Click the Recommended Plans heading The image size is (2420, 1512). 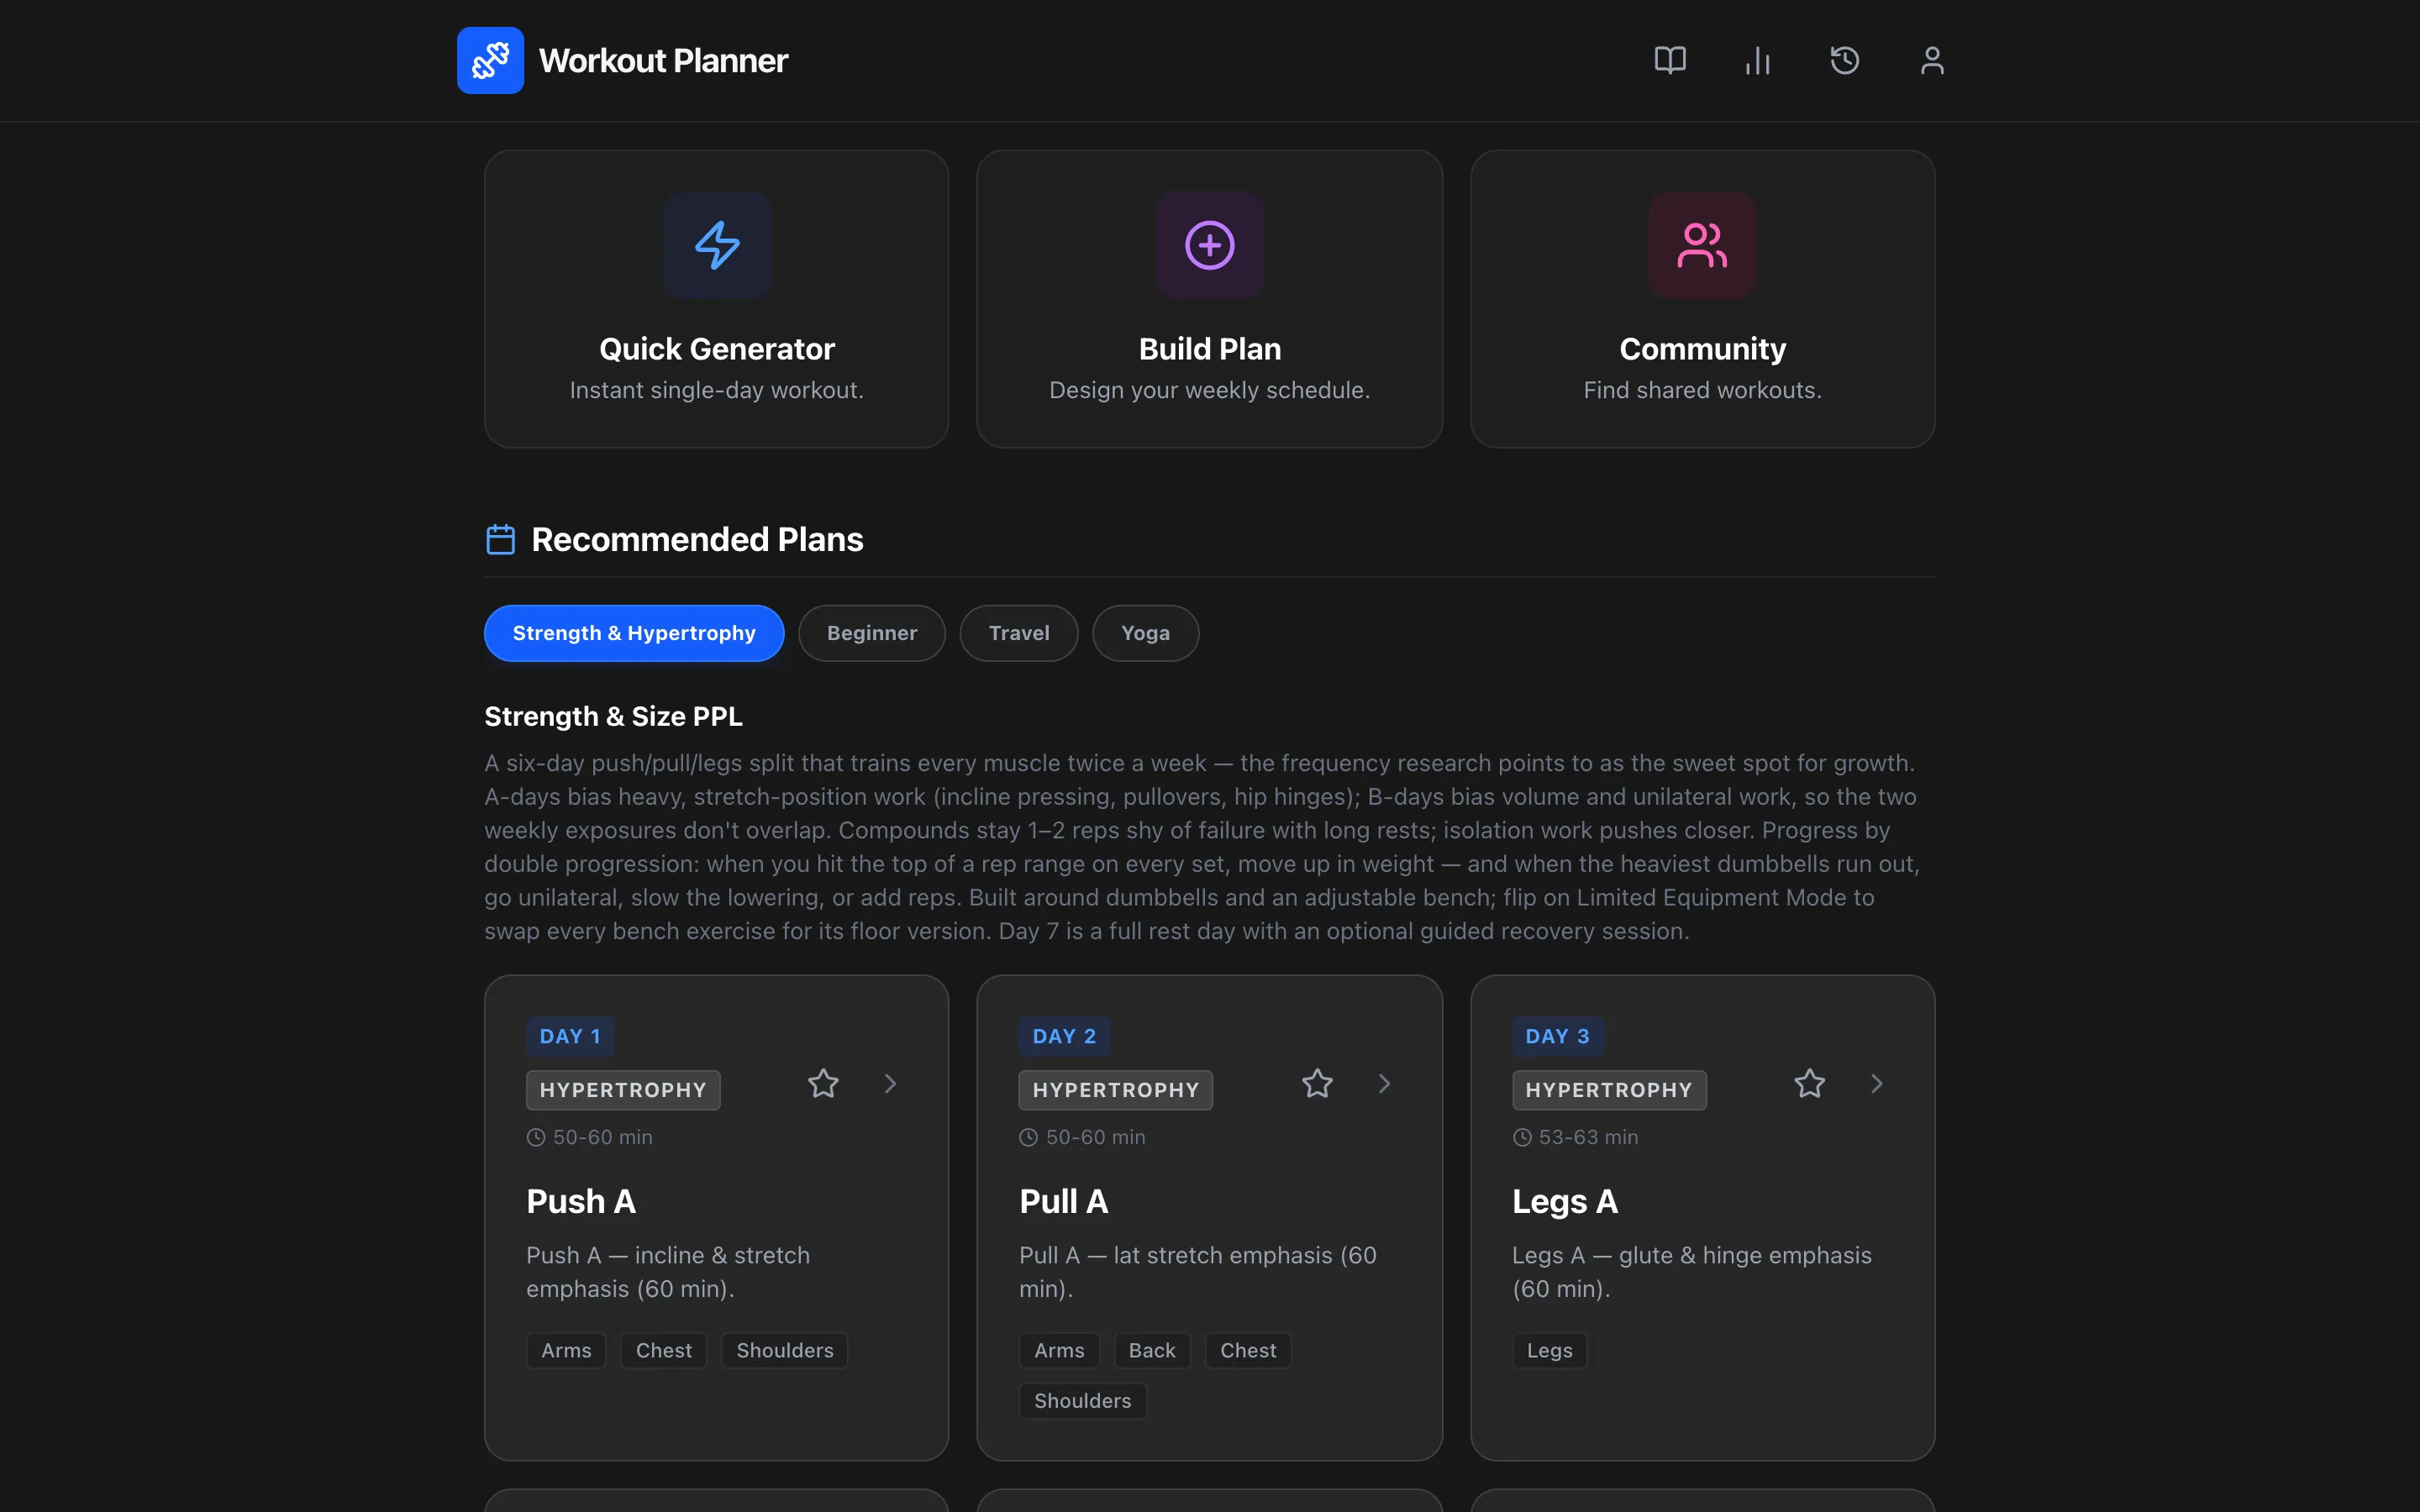(x=697, y=540)
